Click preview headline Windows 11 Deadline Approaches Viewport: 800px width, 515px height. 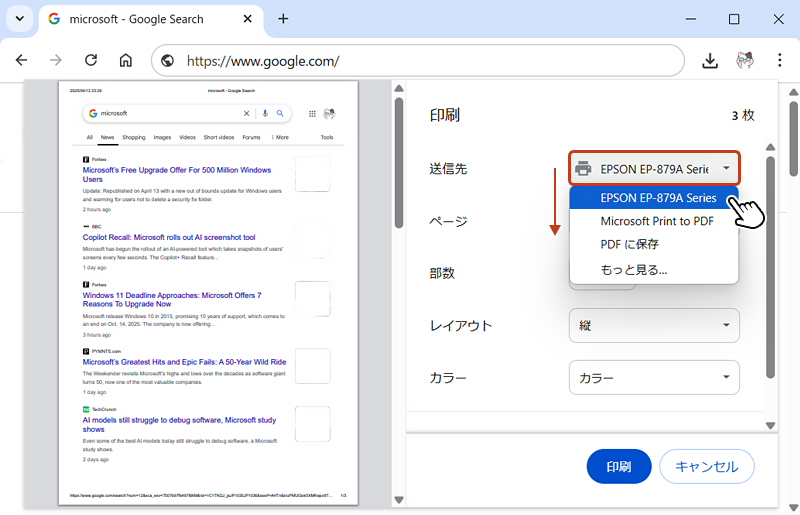point(172,300)
